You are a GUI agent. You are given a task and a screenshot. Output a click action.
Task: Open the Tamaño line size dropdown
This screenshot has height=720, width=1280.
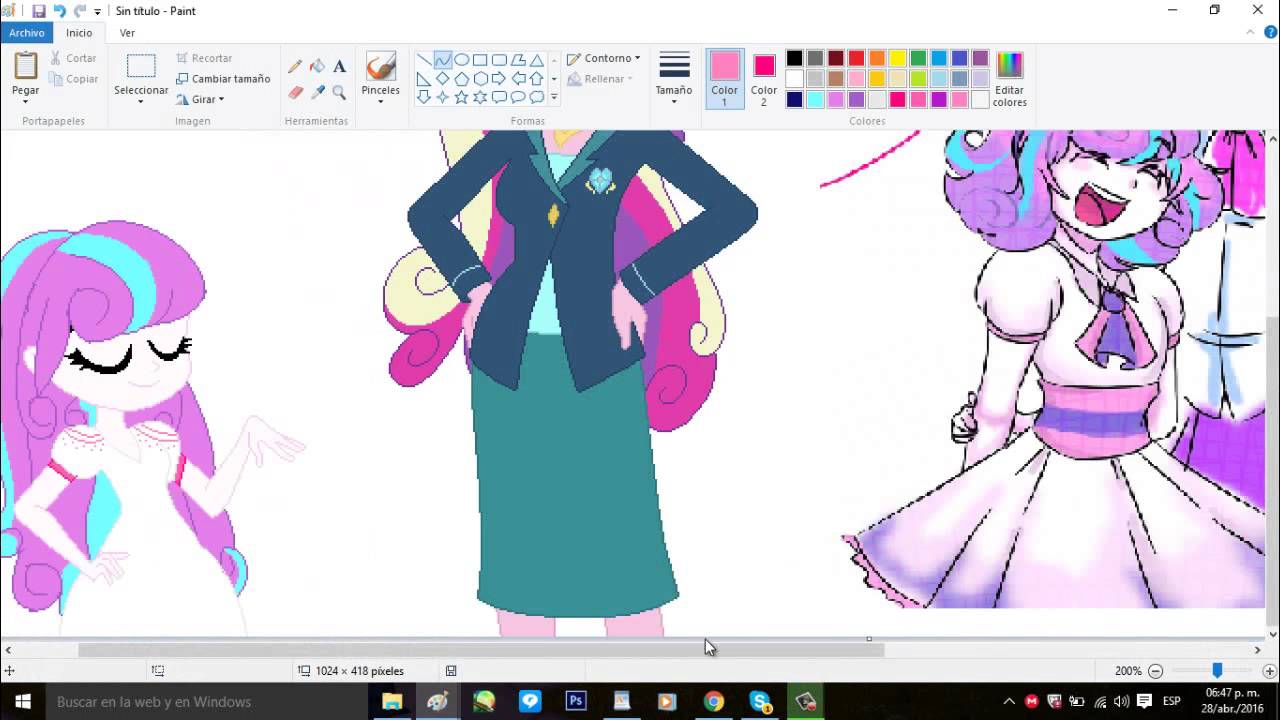pos(674,79)
